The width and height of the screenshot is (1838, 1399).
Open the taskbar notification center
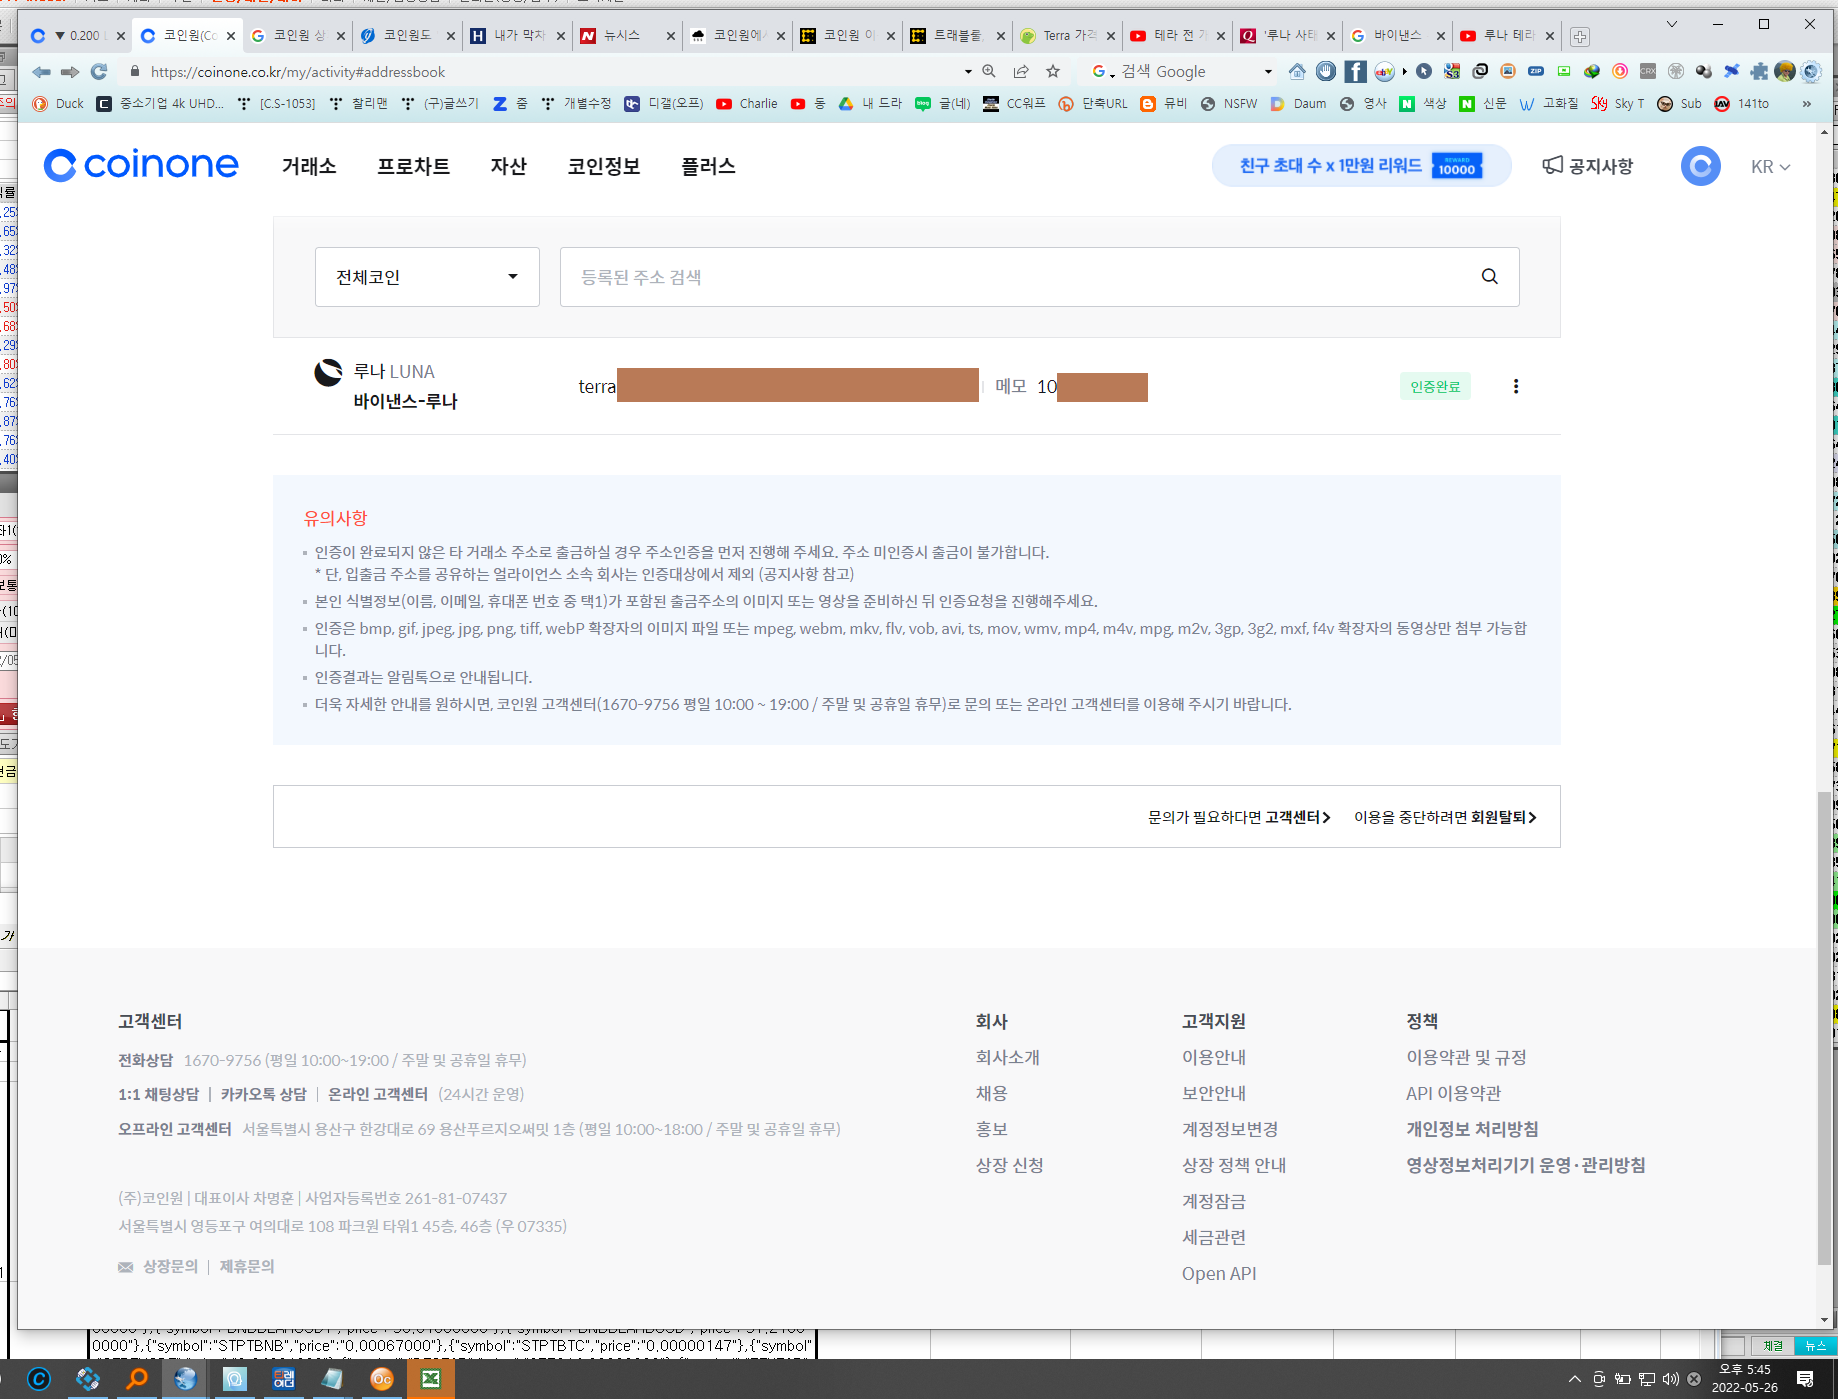[1805, 1379]
